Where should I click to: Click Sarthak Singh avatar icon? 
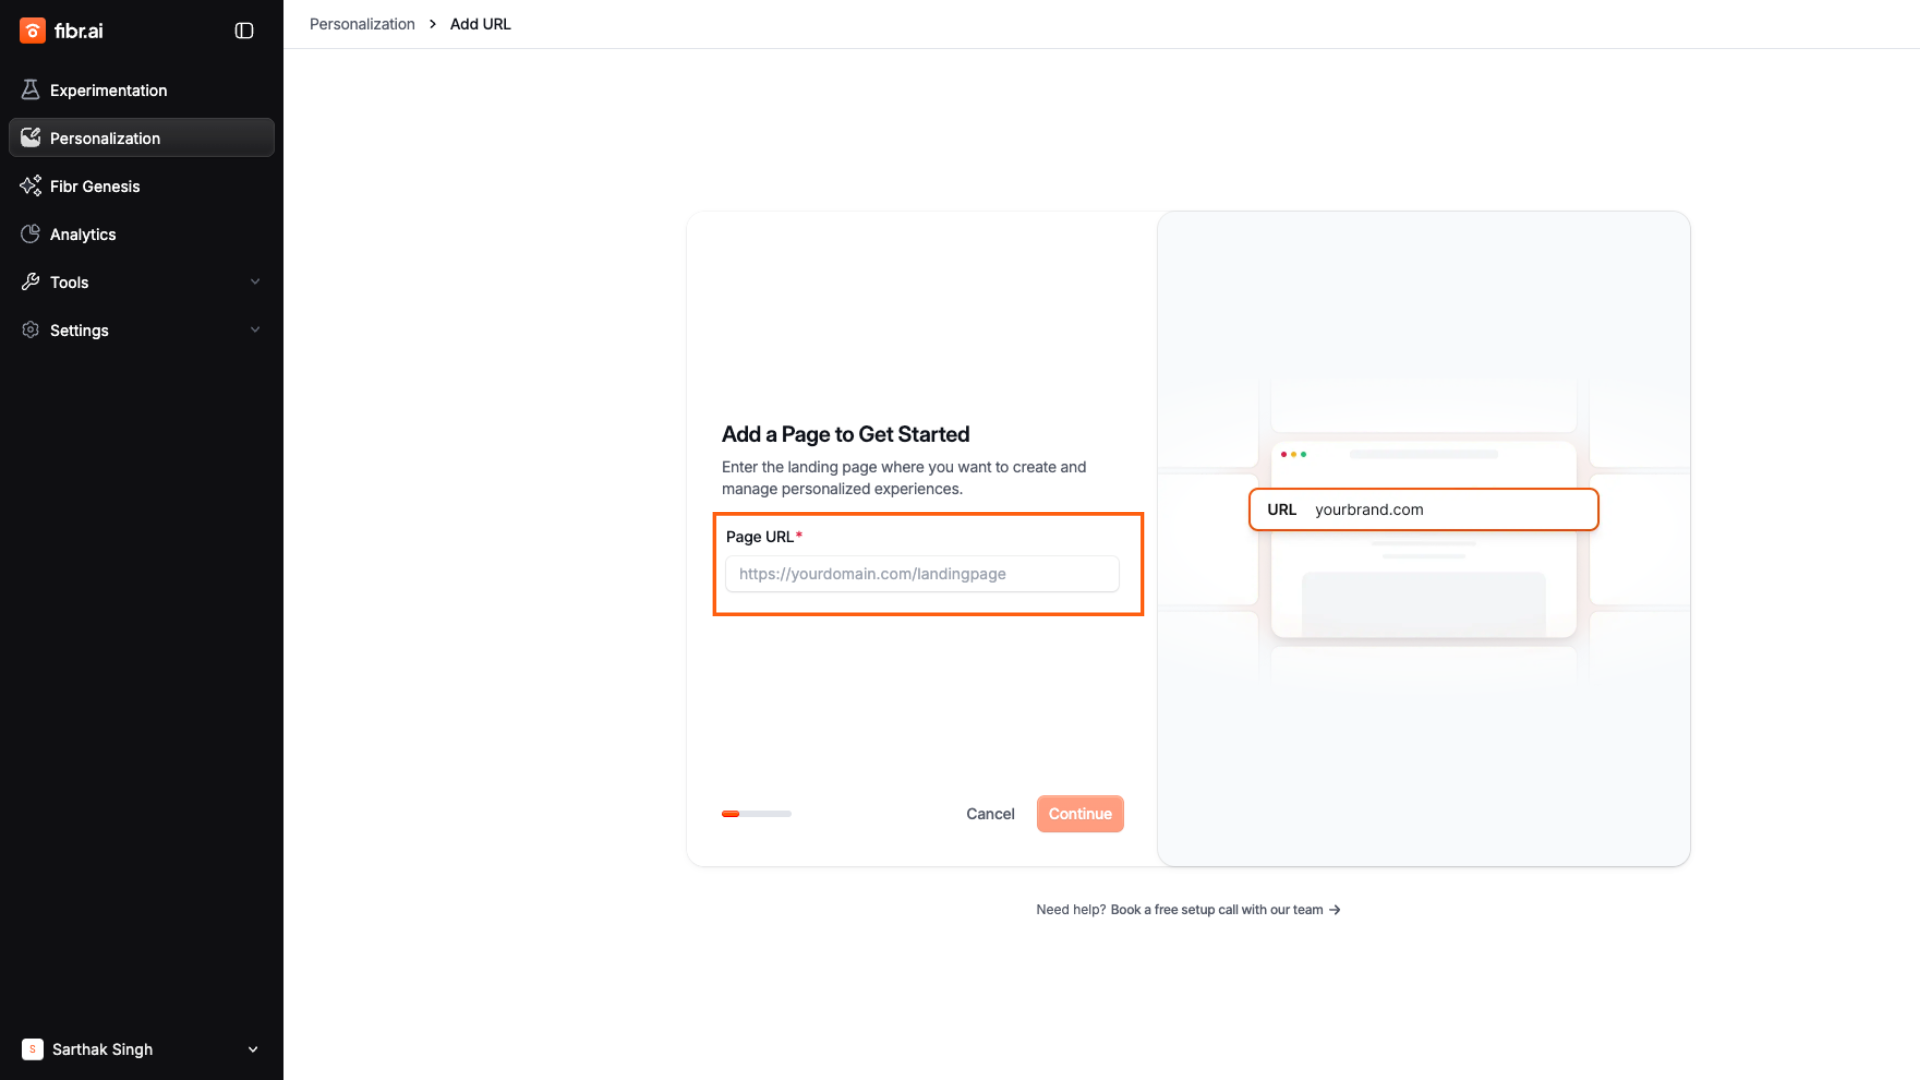(x=32, y=1049)
